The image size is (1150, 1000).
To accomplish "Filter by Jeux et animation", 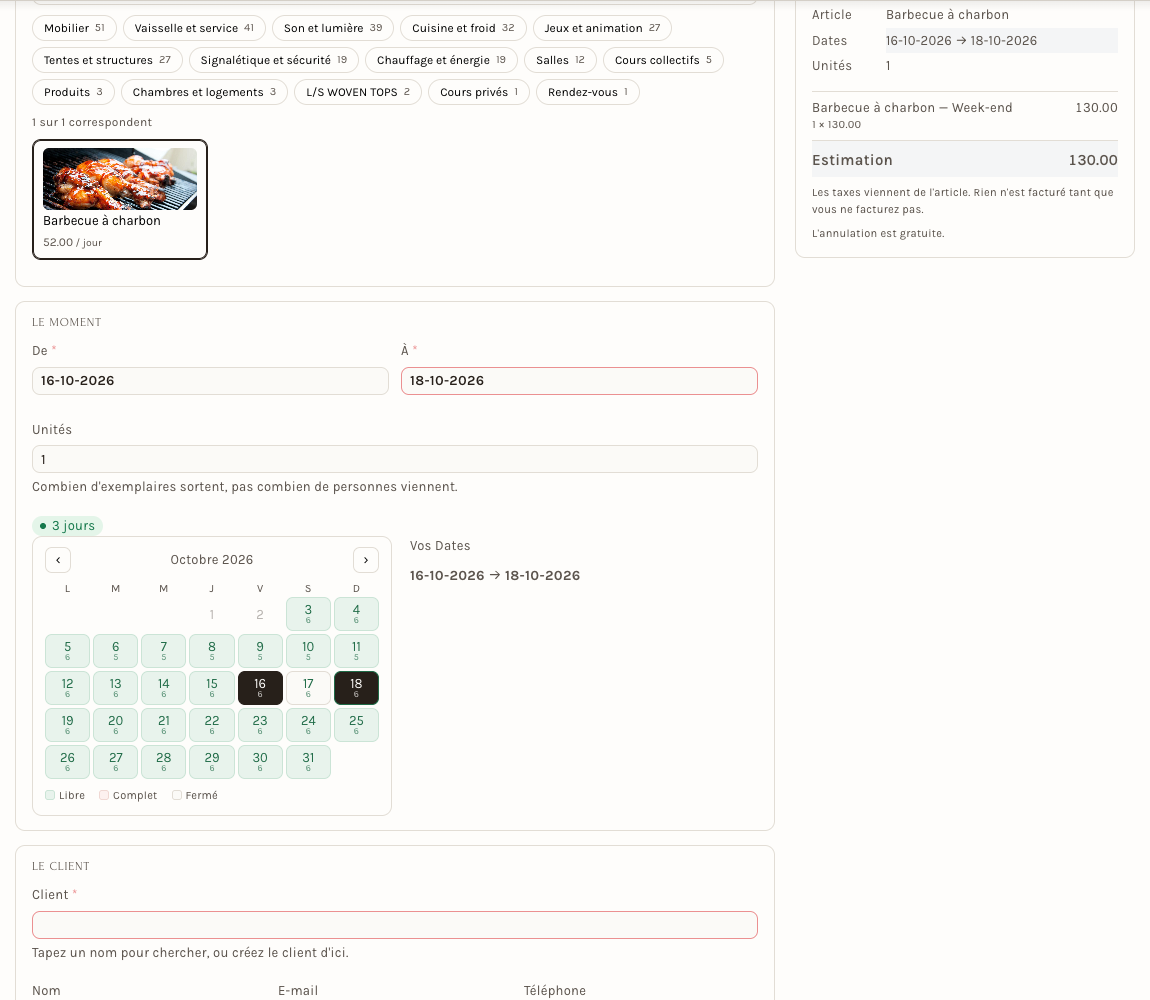I will [602, 28].
